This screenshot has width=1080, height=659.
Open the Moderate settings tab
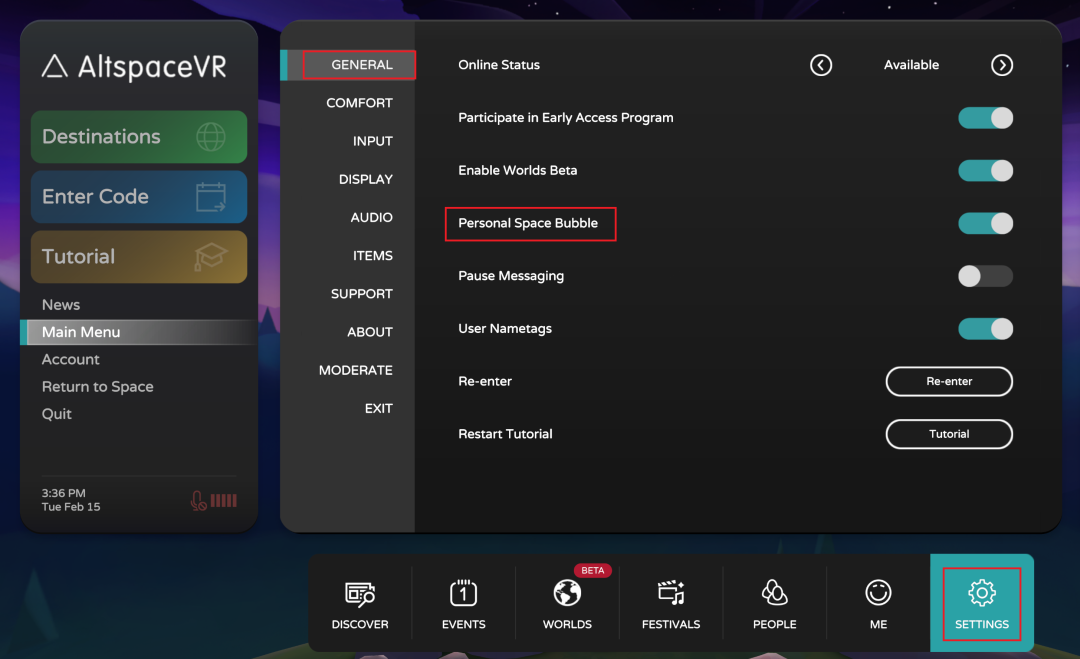(x=355, y=370)
